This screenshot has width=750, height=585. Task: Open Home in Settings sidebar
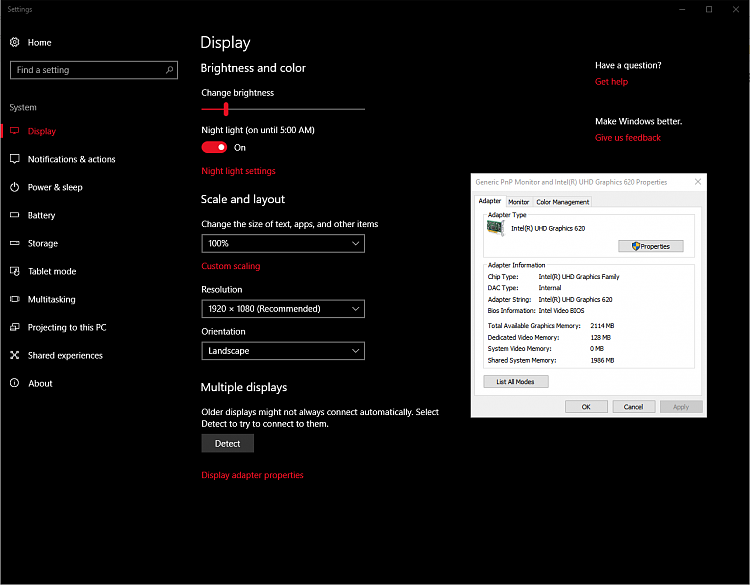click(x=39, y=43)
